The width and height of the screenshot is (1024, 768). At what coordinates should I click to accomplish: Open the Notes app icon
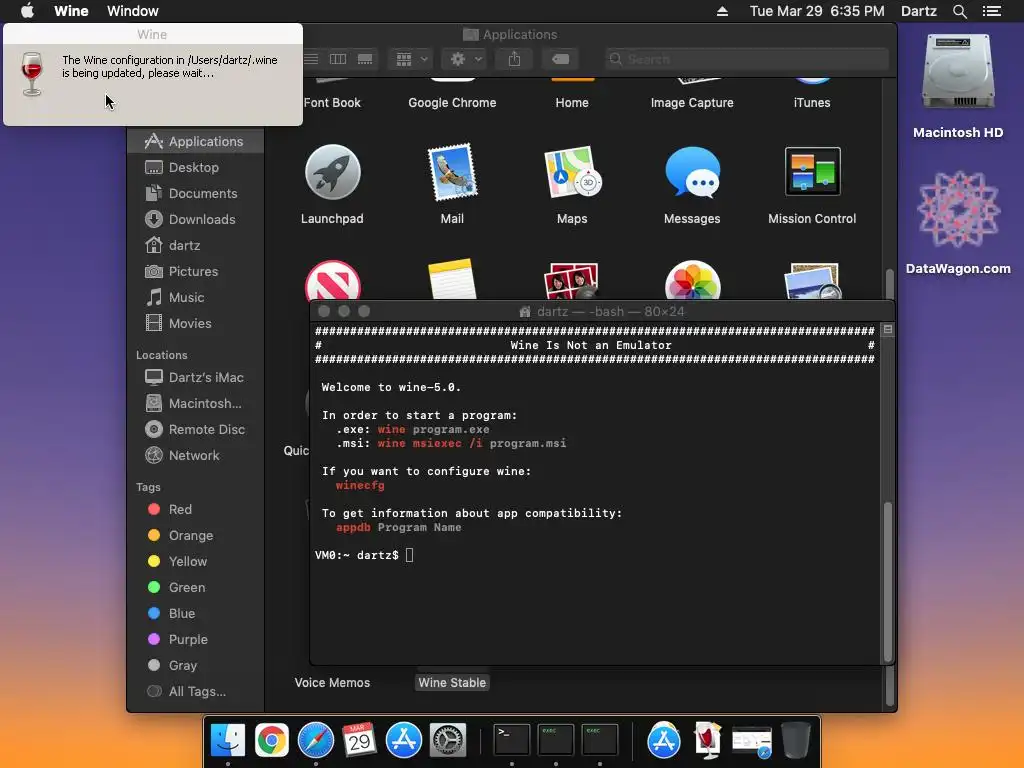click(452, 280)
